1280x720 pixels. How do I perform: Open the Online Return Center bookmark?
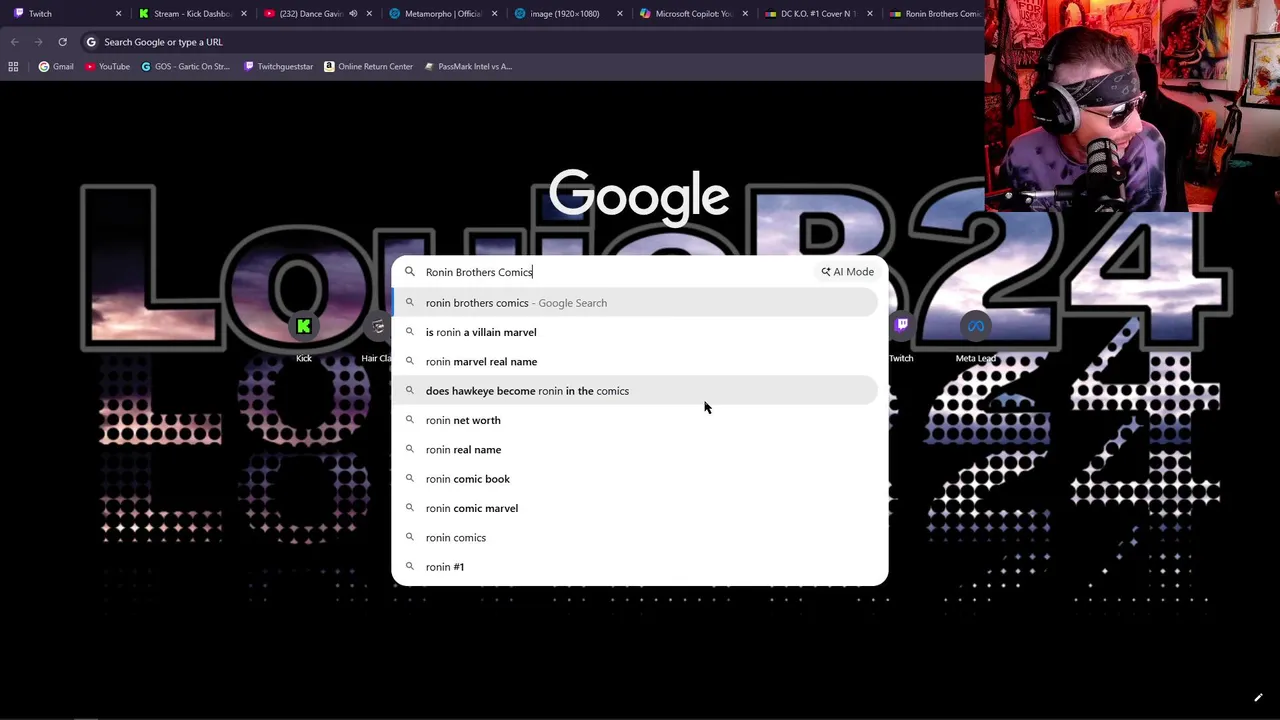click(368, 67)
